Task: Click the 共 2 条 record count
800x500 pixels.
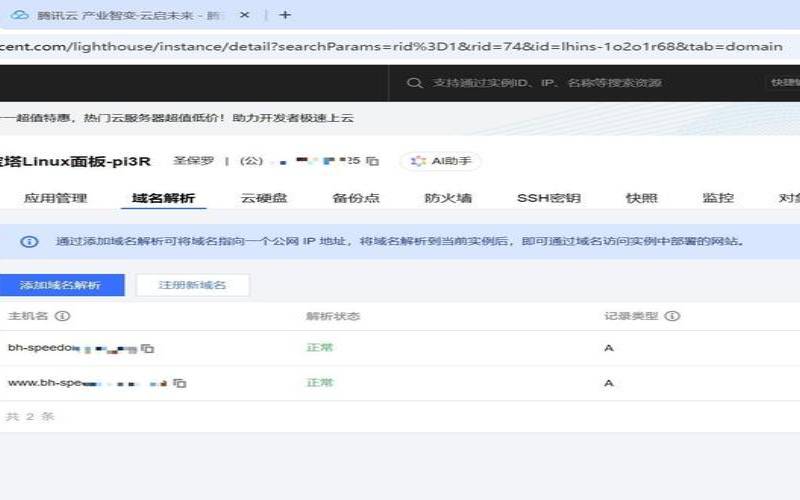Action: click(x=30, y=417)
